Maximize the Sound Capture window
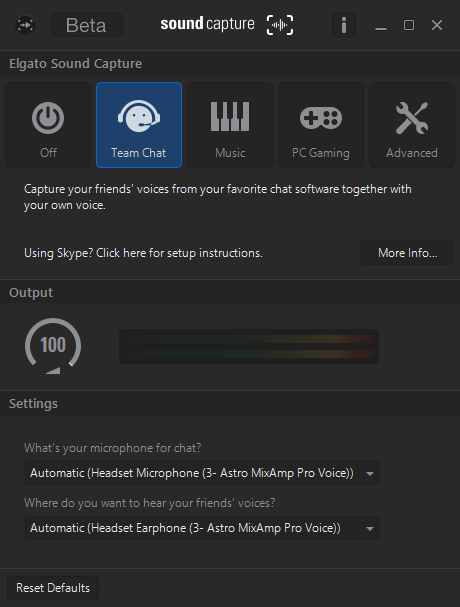The width and height of the screenshot is (460, 607). pos(409,25)
